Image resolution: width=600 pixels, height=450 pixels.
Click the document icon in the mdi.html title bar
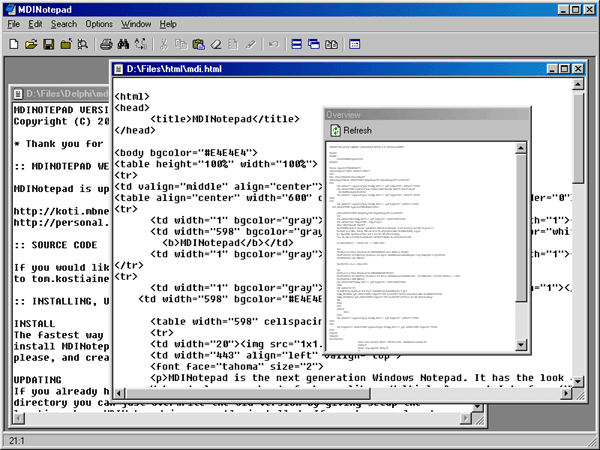tap(119, 69)
